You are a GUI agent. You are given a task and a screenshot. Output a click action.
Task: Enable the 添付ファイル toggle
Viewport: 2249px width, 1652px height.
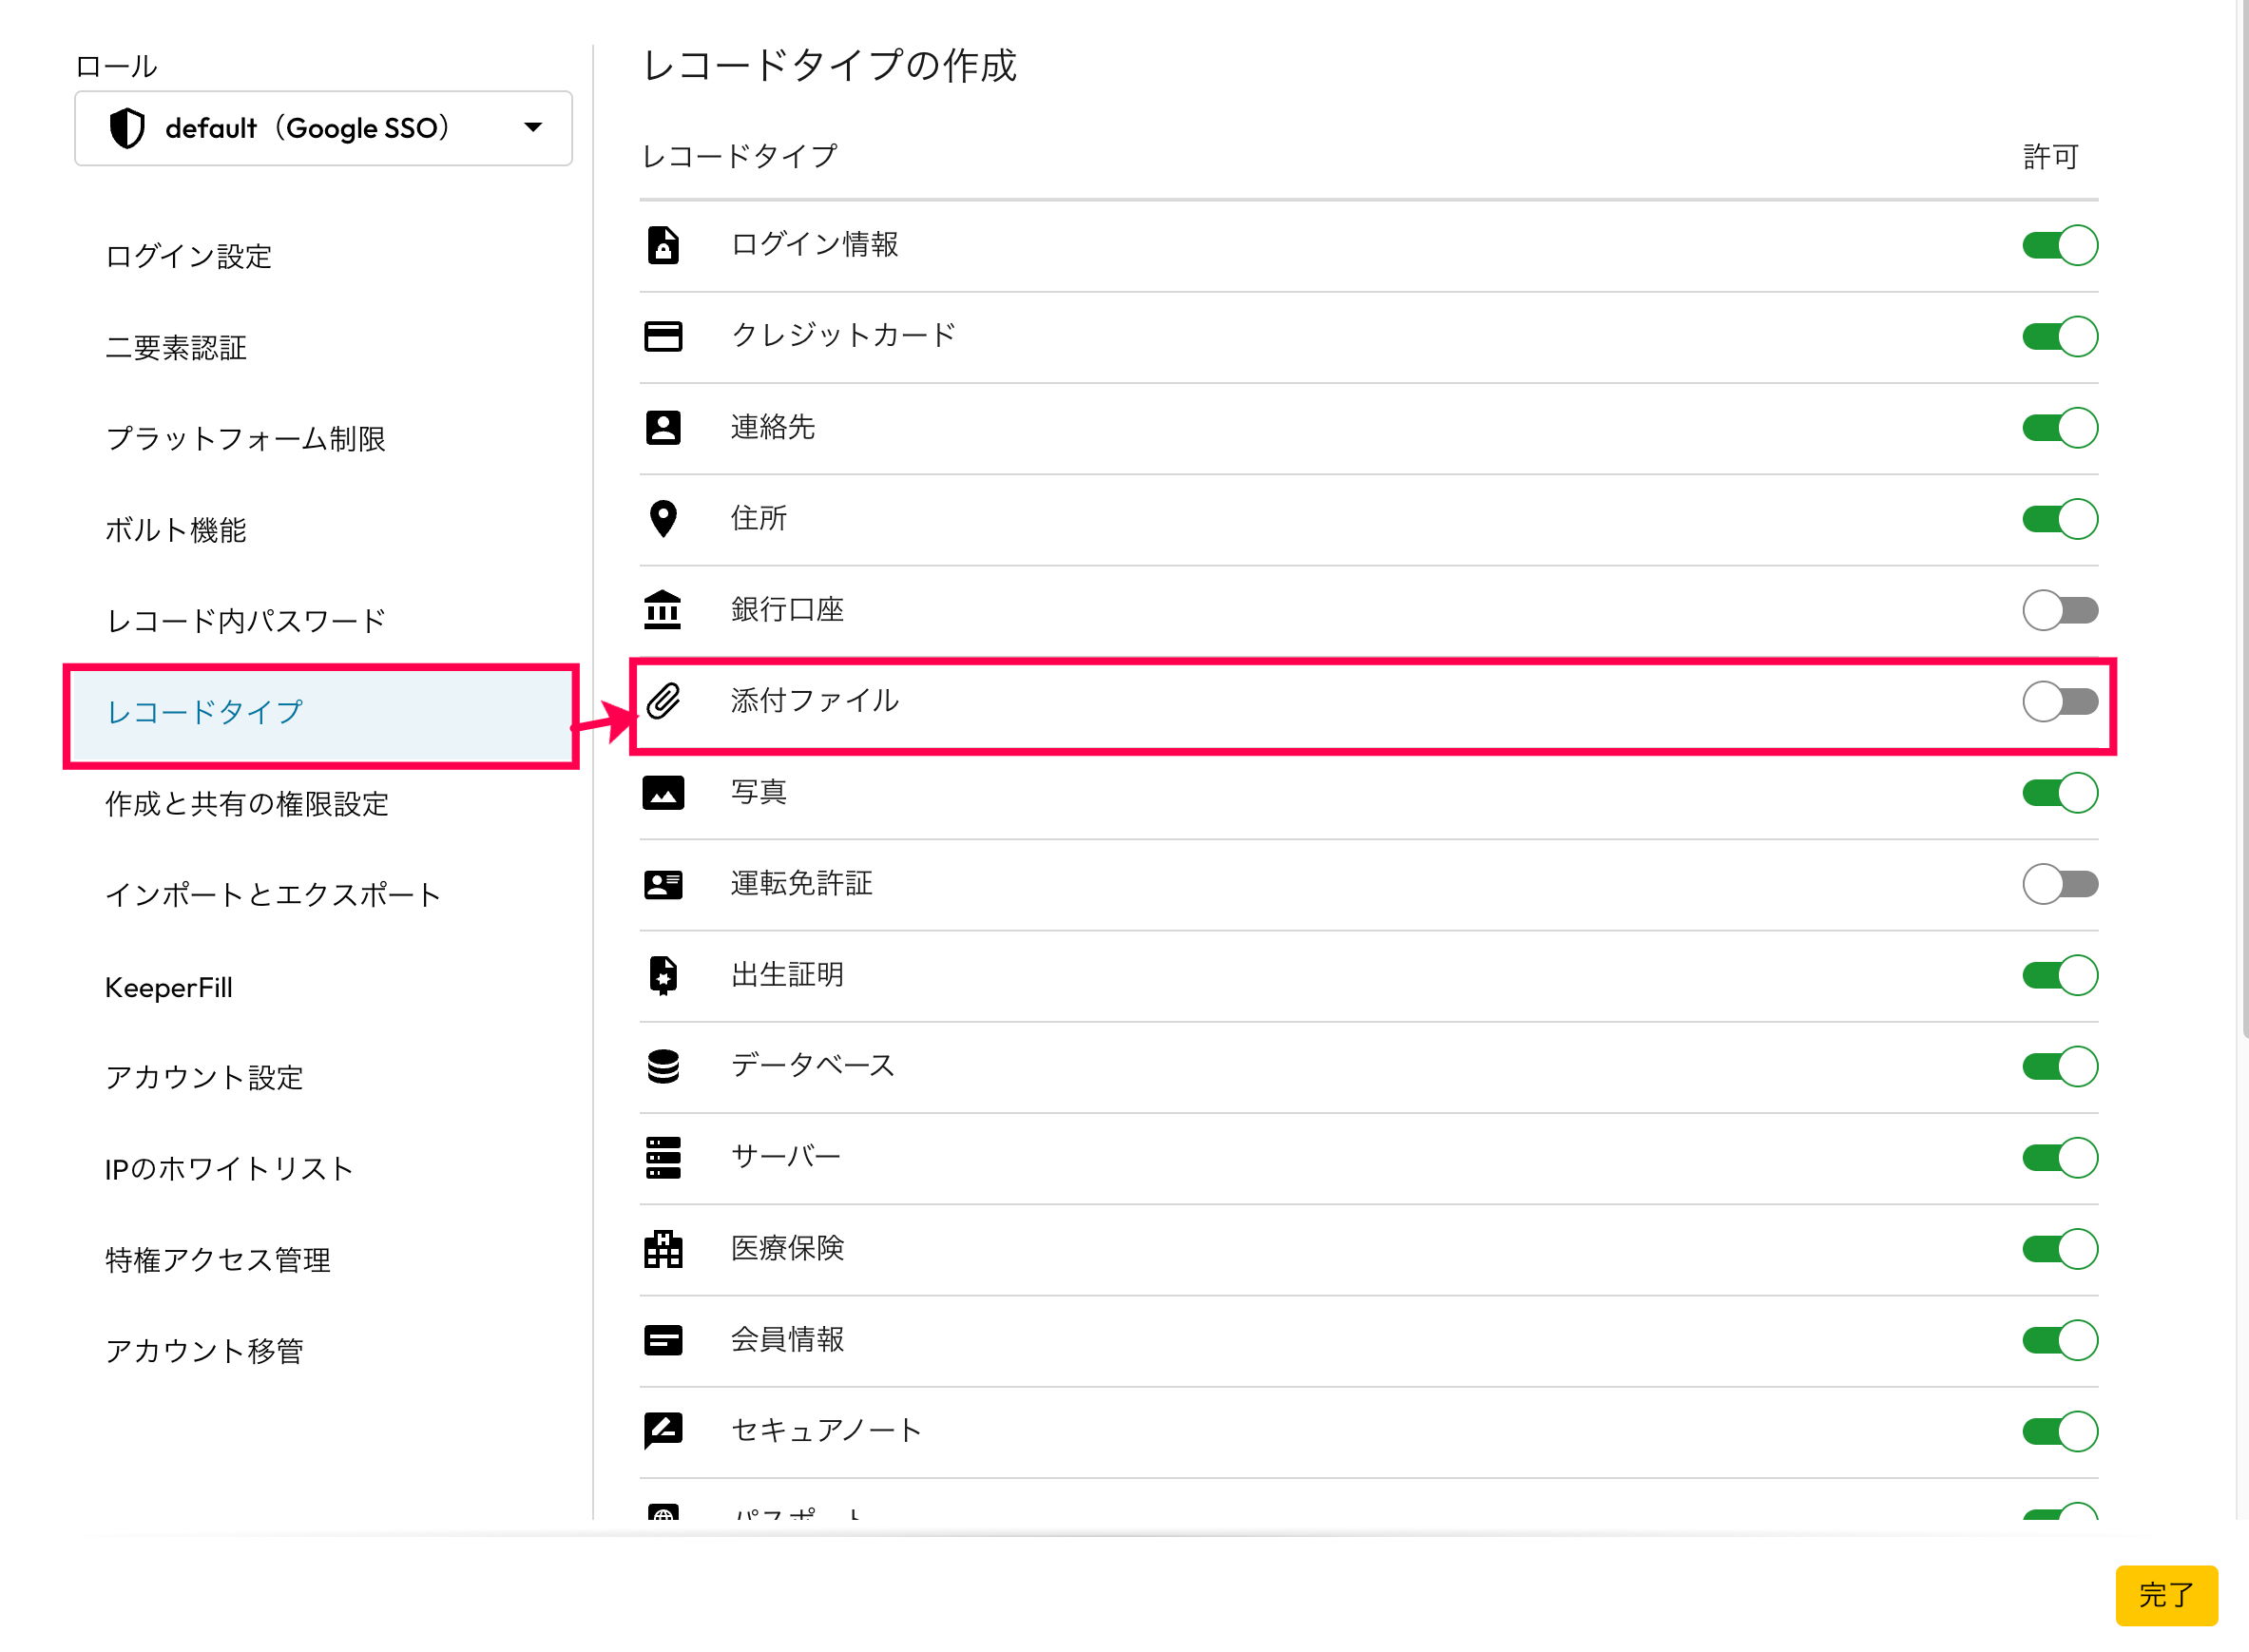tap(2059, 701)
